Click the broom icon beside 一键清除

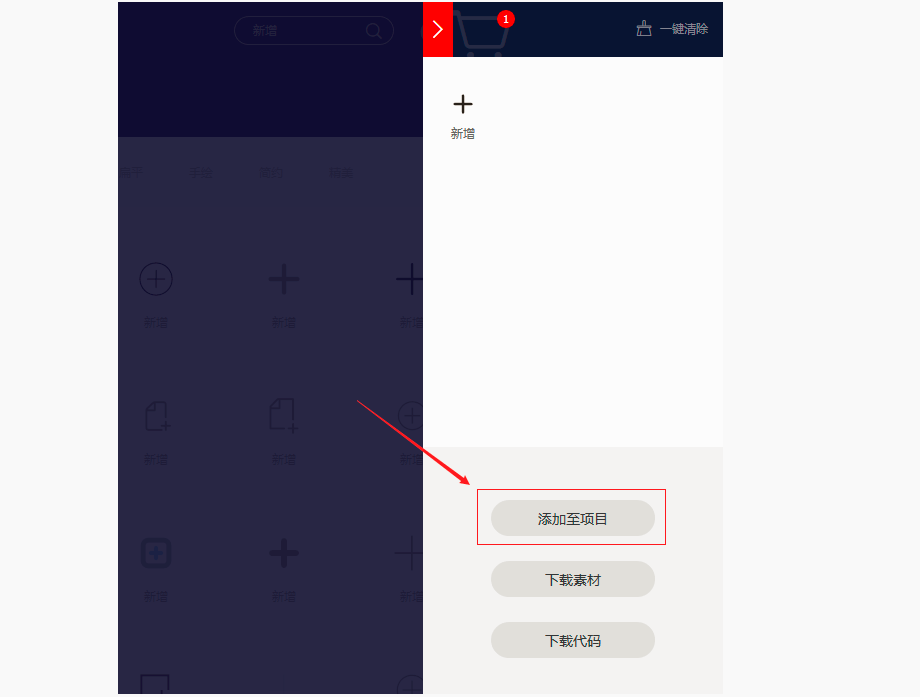[644, 29]
